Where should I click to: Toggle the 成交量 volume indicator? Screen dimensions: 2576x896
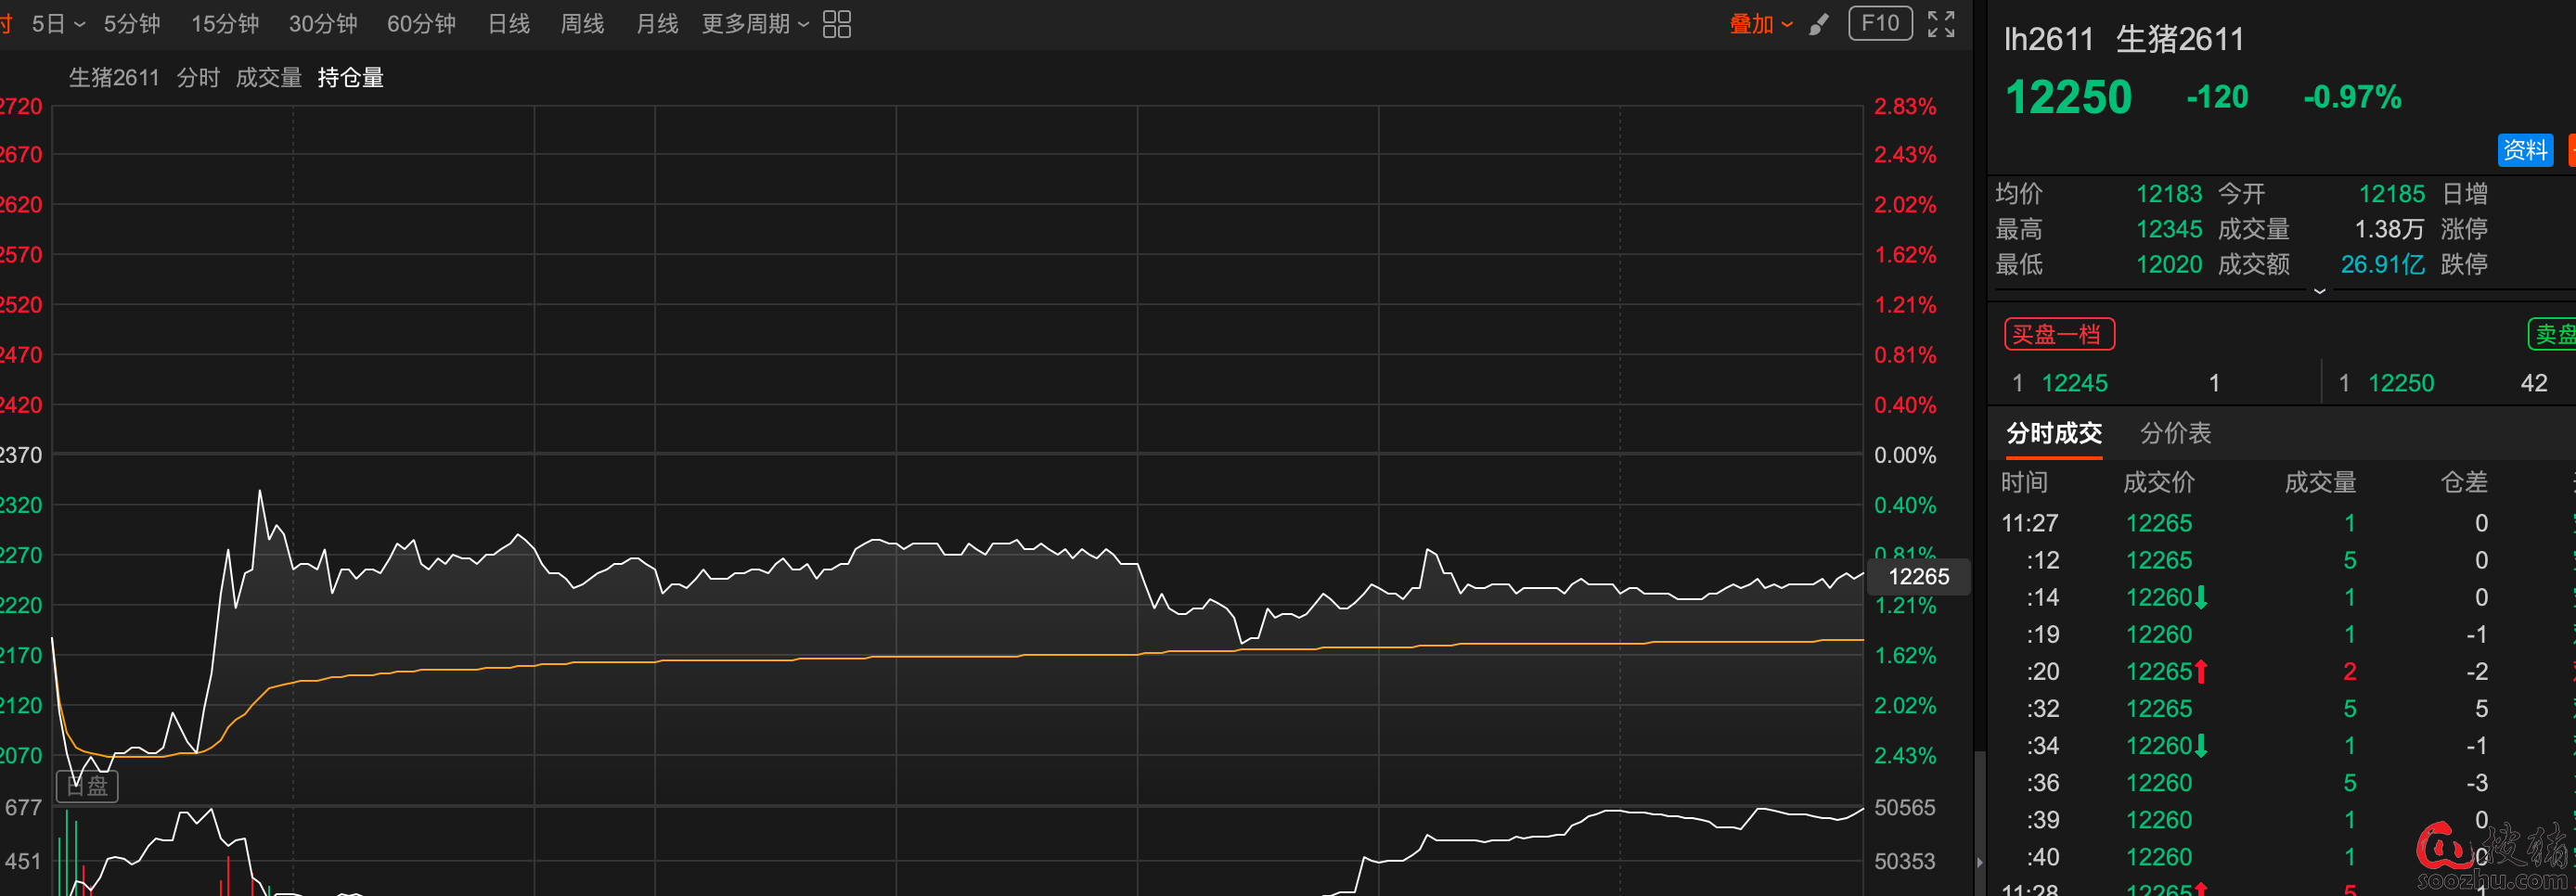coord(268,78)
